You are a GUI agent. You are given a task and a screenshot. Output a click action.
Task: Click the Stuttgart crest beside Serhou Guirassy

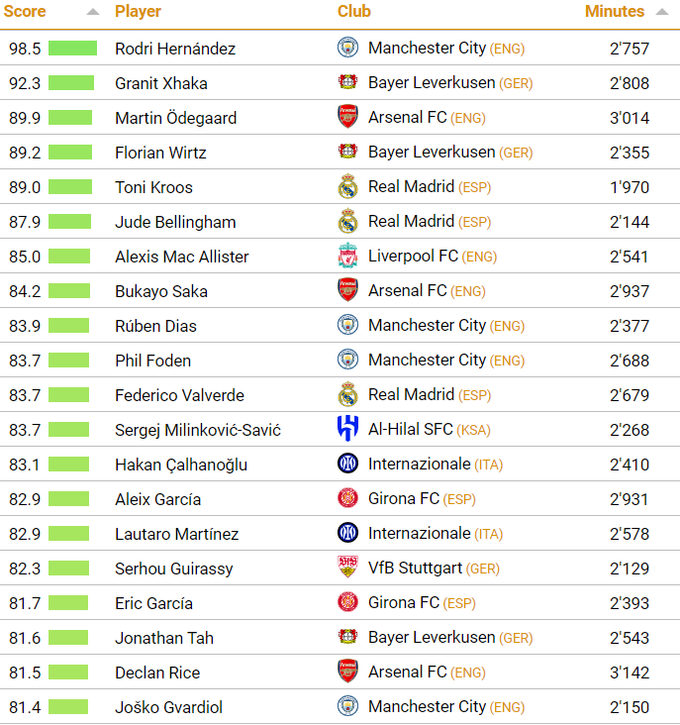click(x=348, y=568)
